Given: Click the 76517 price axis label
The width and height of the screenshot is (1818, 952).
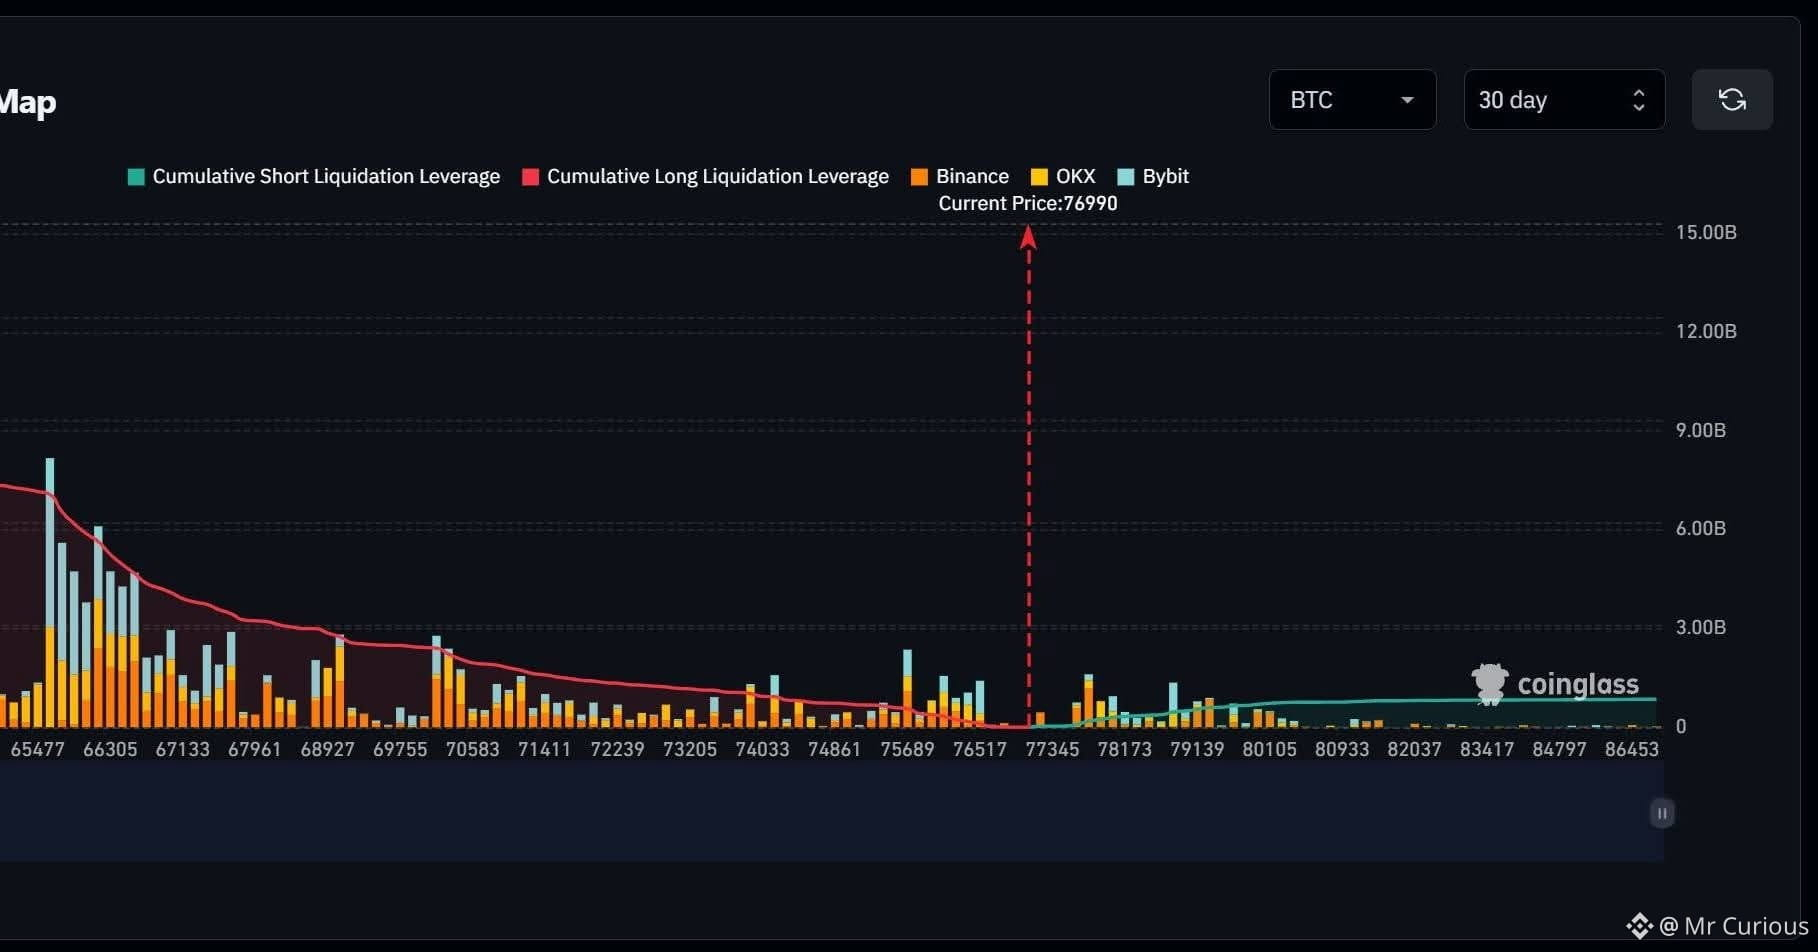Looking at the screenshot, I should pyautogui.click(x=980, y=749).
